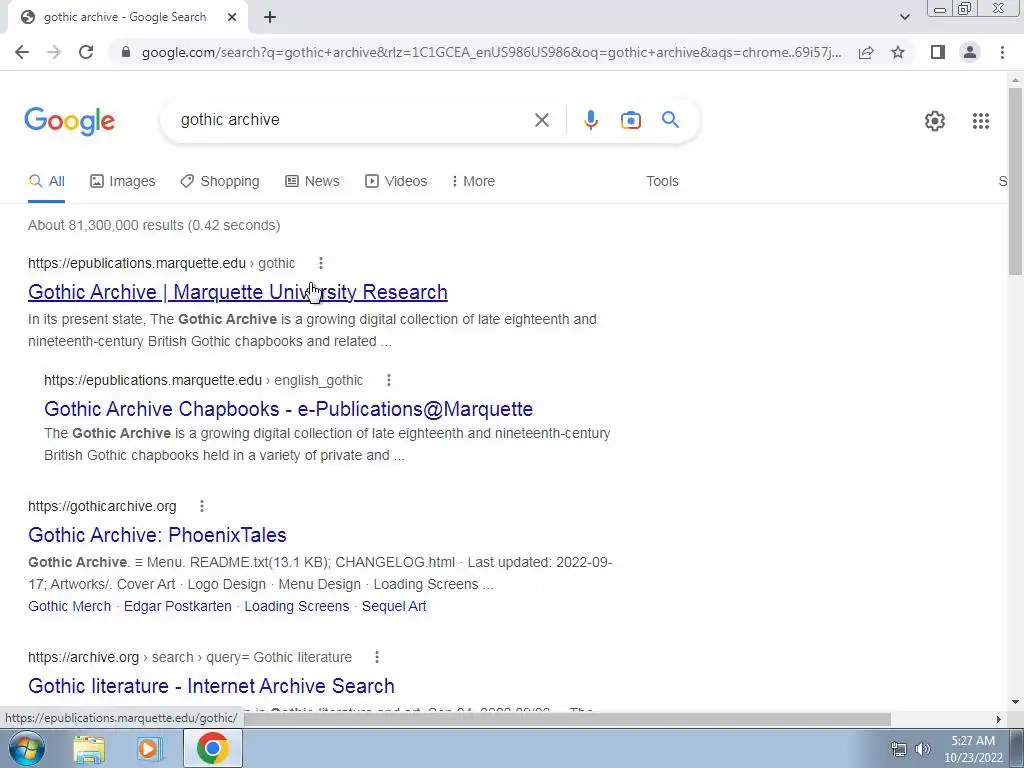Open Chrome three-dot menu

[x=1002, y=52]
